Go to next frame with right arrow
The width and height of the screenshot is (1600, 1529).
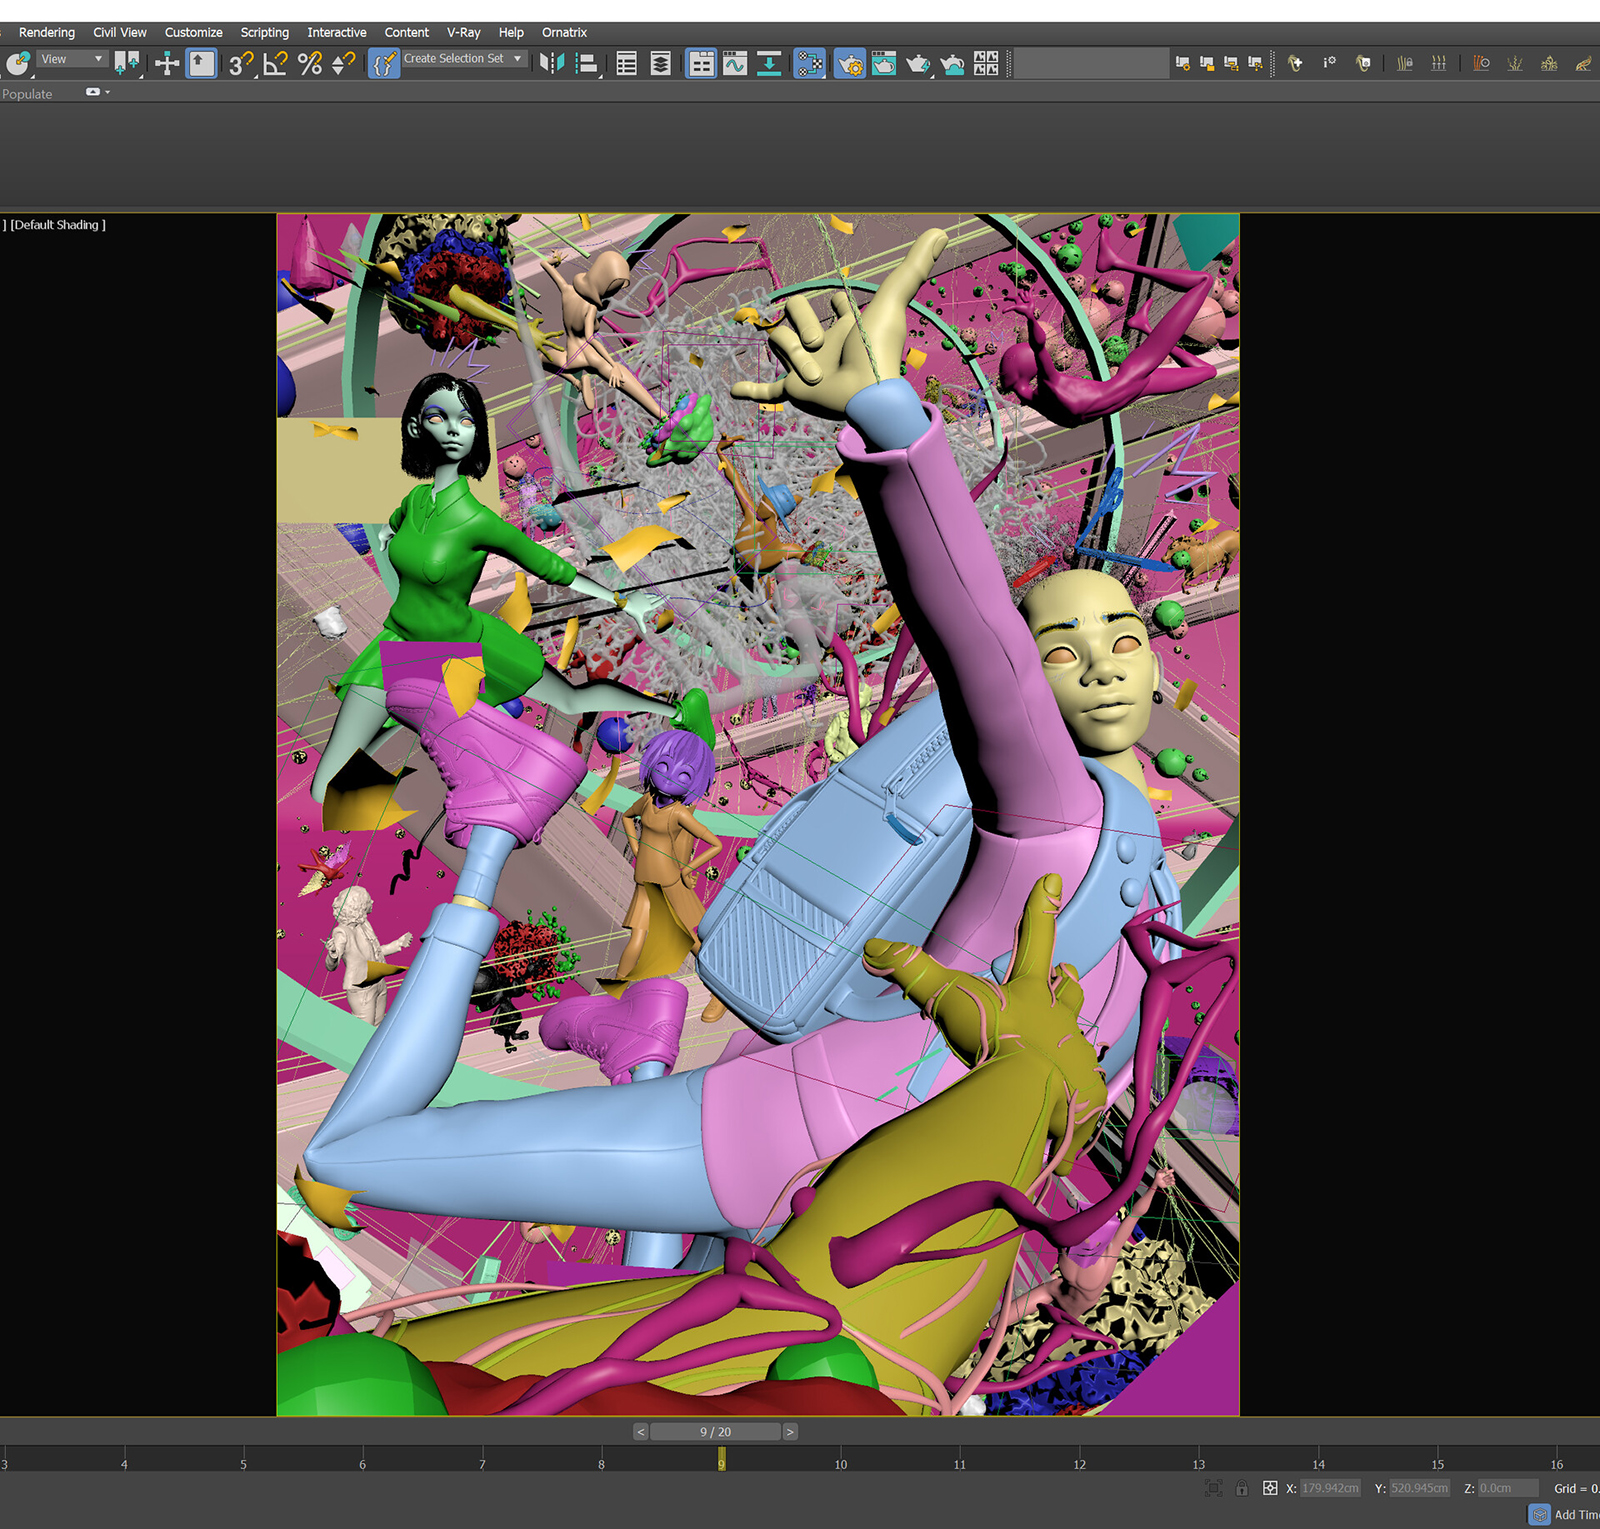(790, 1432)
